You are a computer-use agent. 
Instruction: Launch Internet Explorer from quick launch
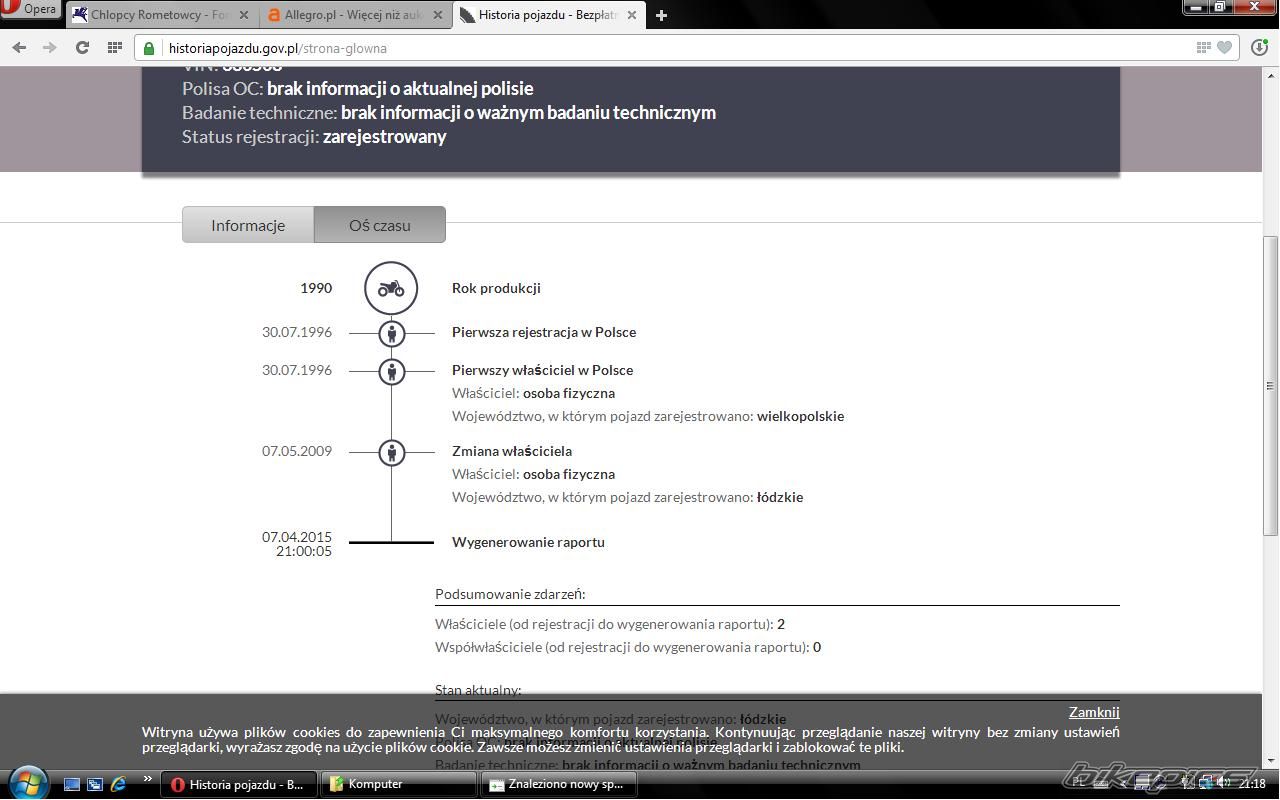119,785
